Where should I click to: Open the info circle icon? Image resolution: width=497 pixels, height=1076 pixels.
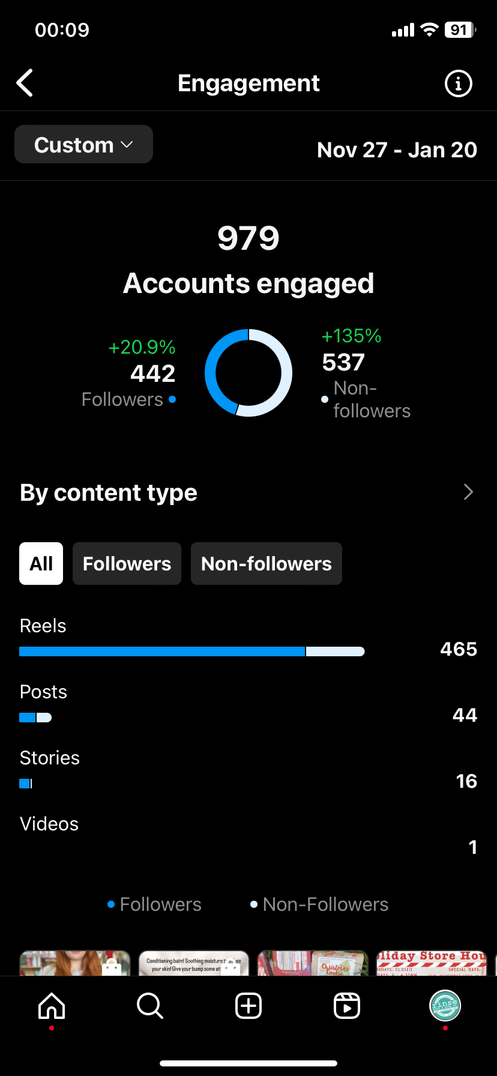[x=458, y=84]
